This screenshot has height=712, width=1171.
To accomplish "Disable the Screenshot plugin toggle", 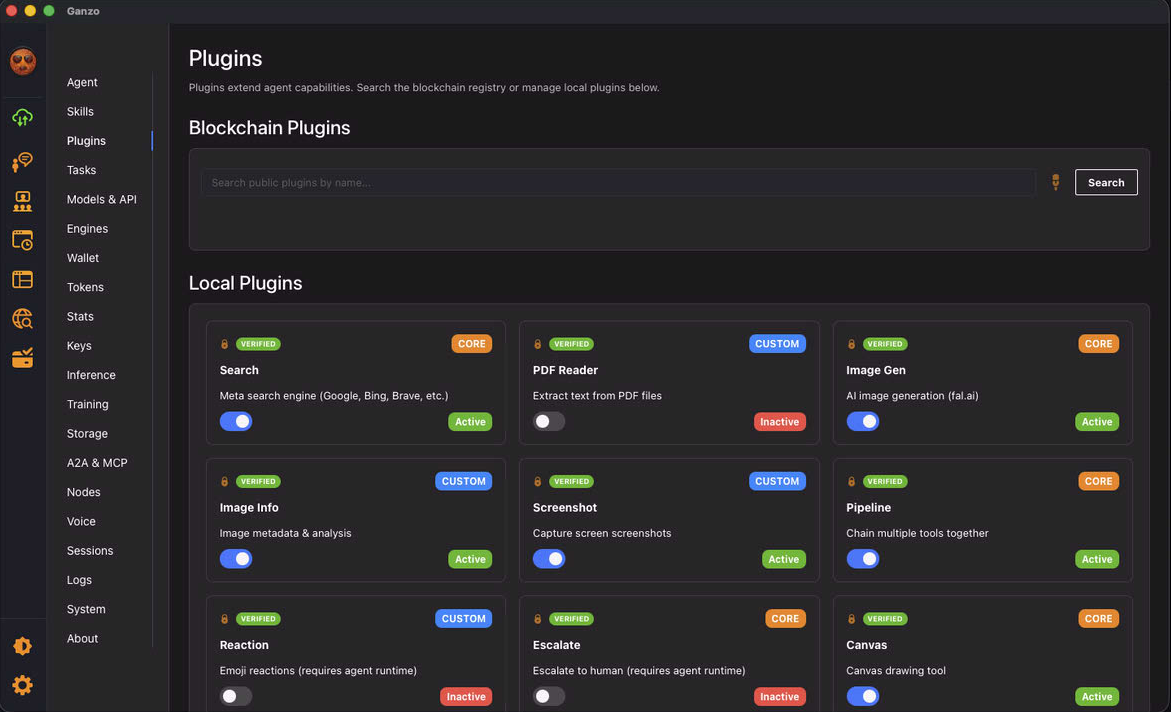I will pos(549,559).
